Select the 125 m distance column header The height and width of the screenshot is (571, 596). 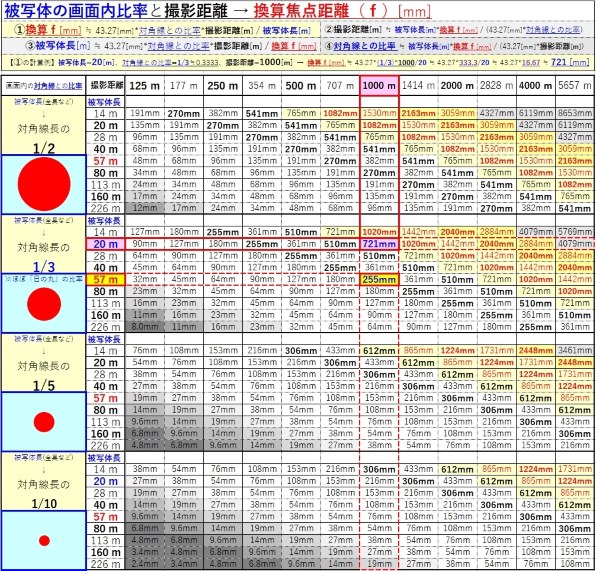(x=144, y=86)
